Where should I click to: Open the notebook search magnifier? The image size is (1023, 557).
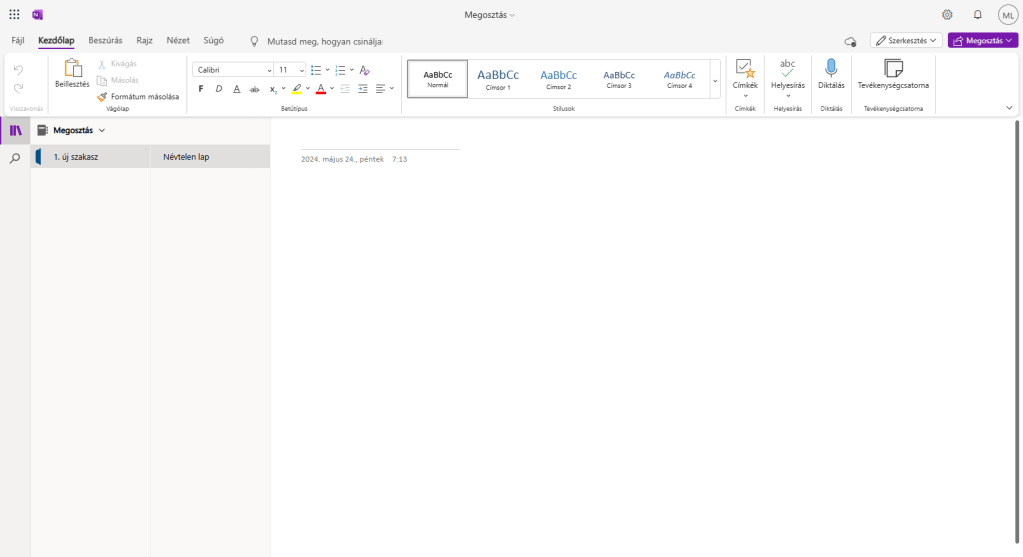(15, 158)
